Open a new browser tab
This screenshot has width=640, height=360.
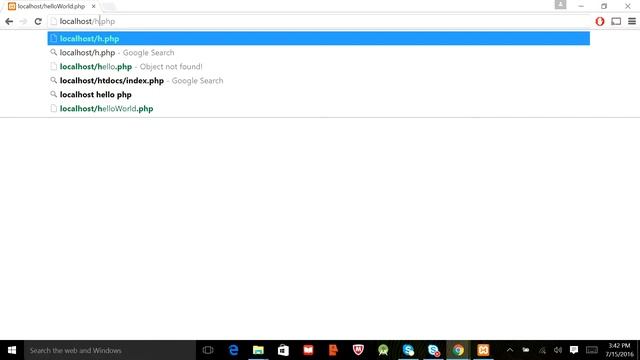[x=108, y=7]
